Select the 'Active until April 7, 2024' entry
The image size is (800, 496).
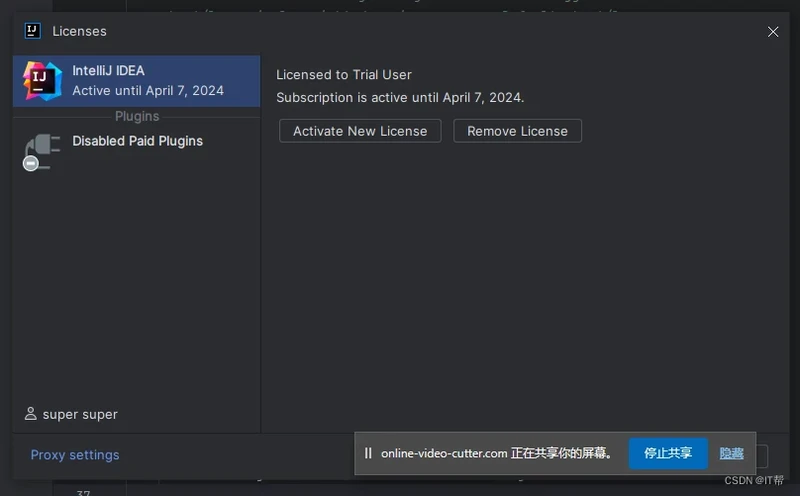(148, 90)
